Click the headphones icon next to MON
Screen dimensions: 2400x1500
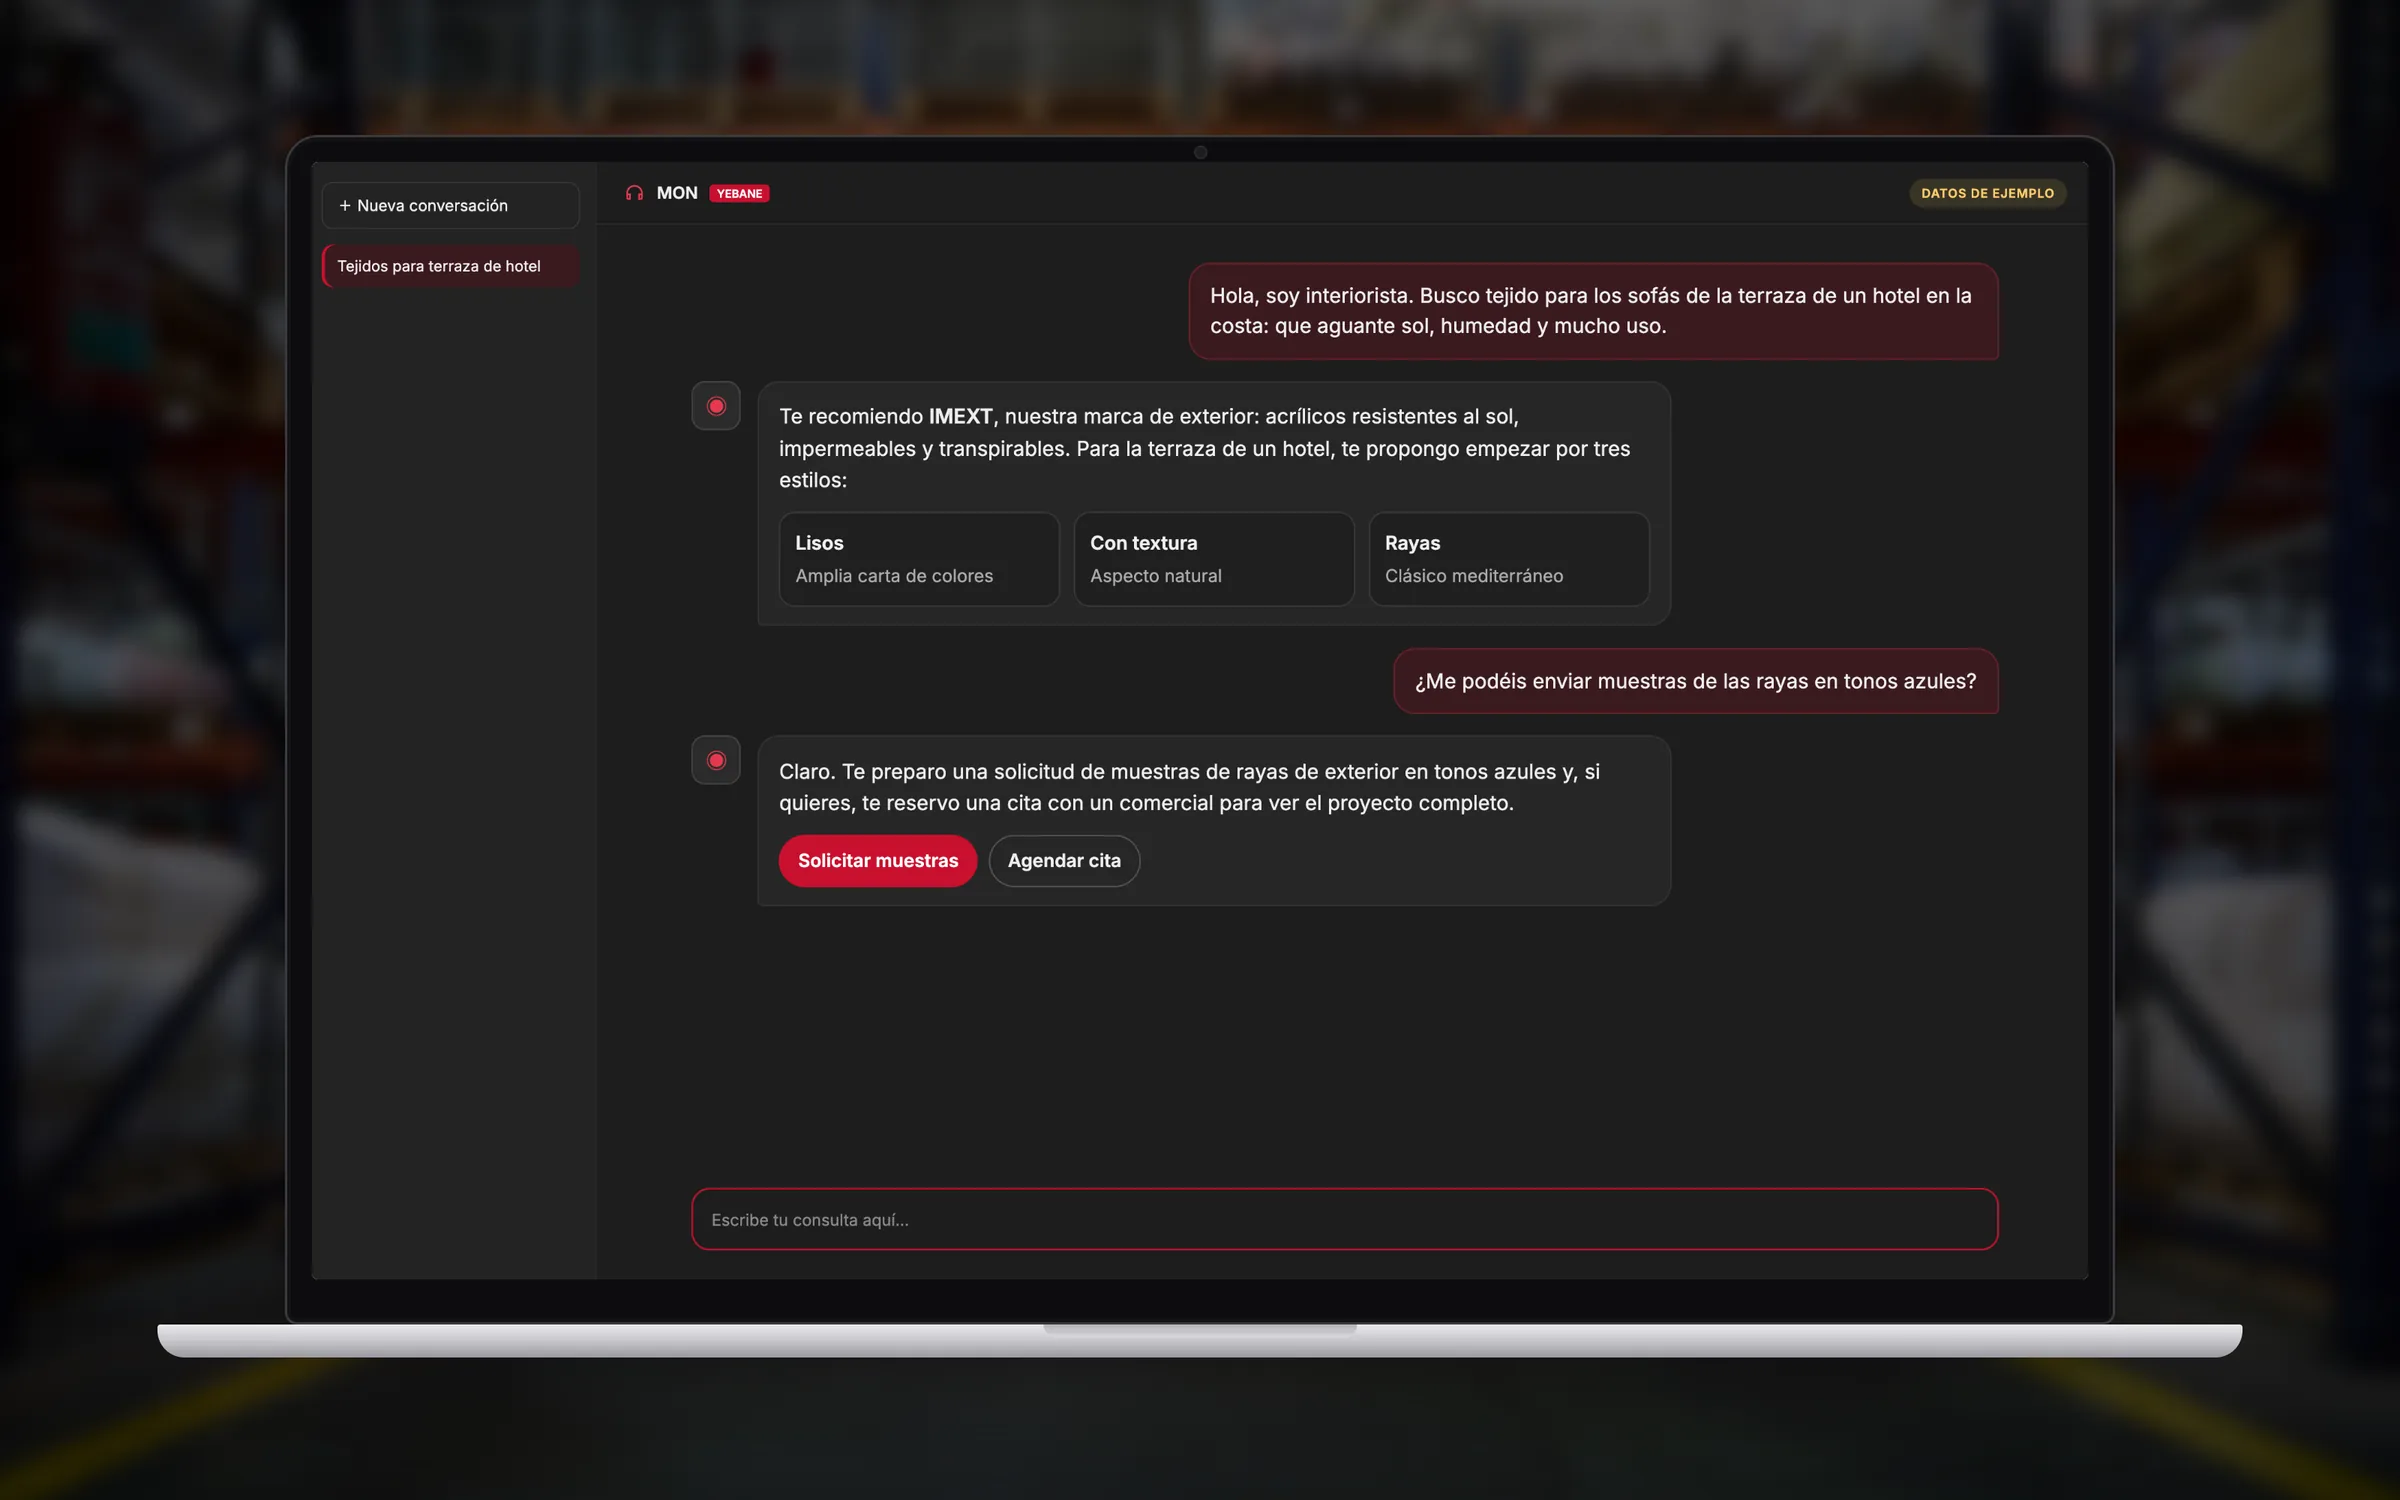[634, 193]
